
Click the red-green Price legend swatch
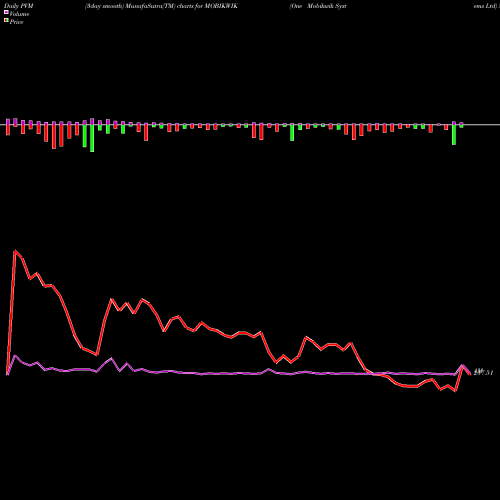(x=6, y=21)
